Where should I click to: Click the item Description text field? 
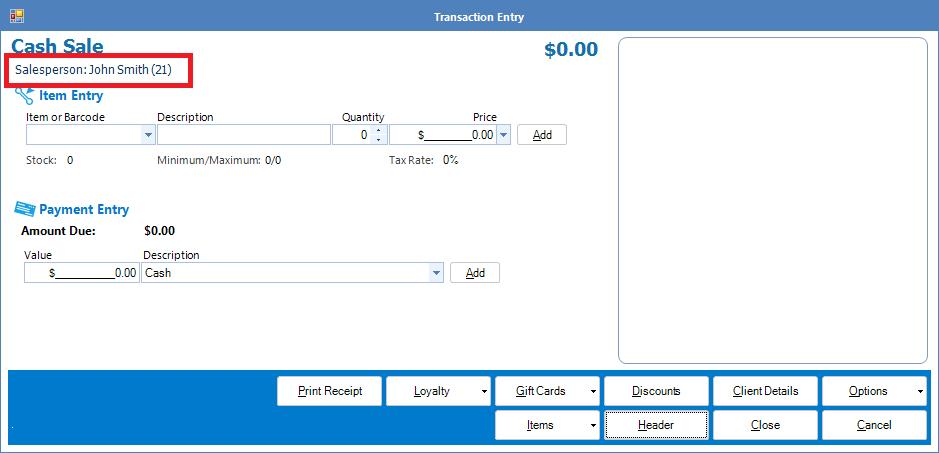pyautogui.click(x=243, y=135)
